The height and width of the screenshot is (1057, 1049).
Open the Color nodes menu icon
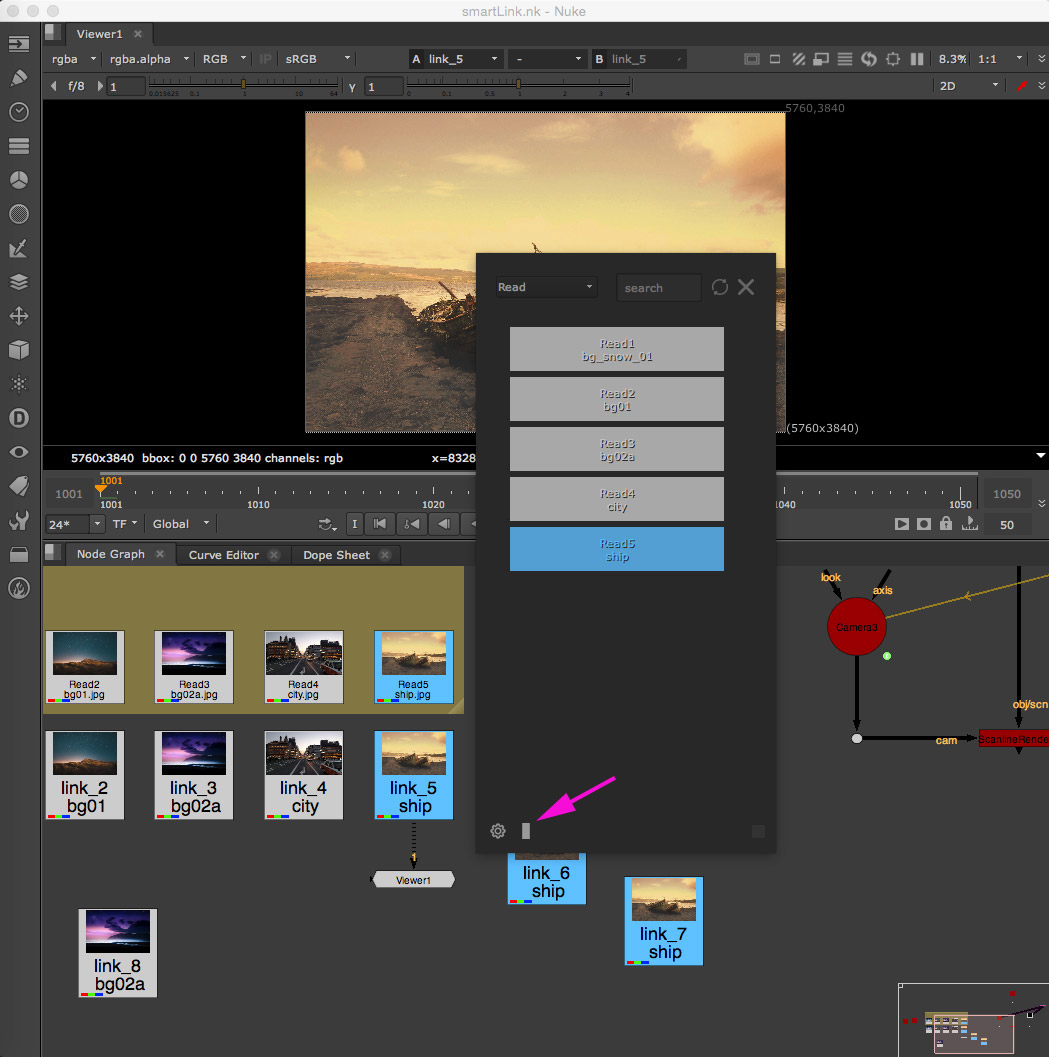point(18,180)
